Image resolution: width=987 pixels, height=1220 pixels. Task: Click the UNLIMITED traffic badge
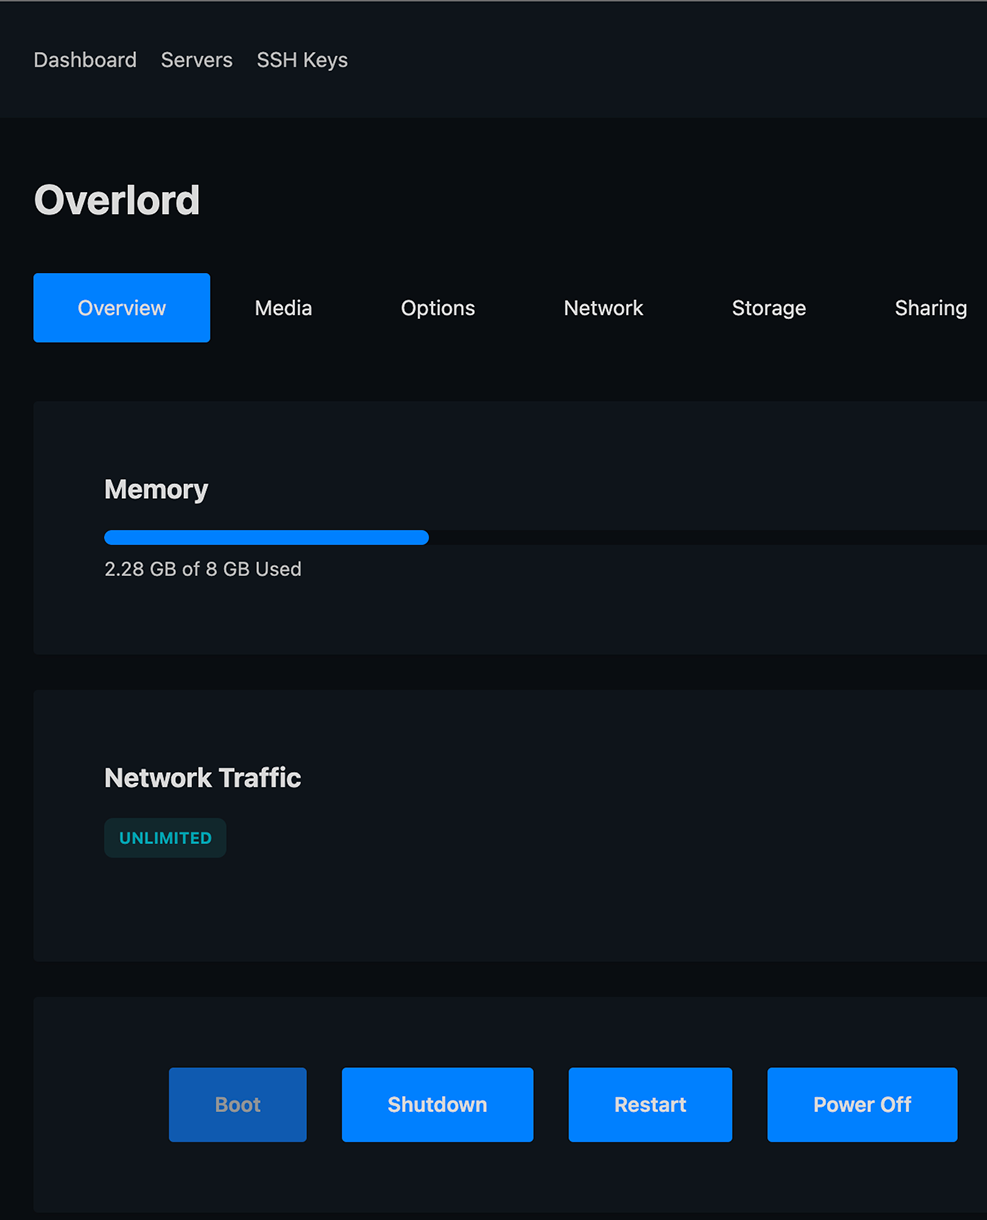pos(165,838)
